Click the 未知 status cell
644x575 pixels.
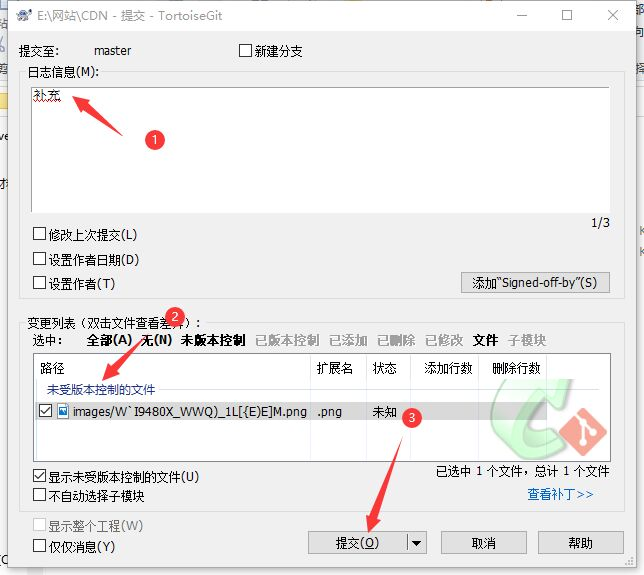[x=384, y=412]
